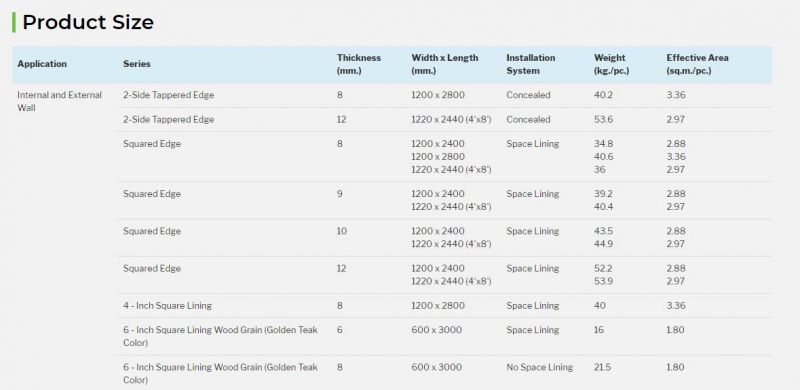Select the 6-Inch Wood Grain series with No Space Lining
Screen dimensions: 800x390
pos(220,374)
